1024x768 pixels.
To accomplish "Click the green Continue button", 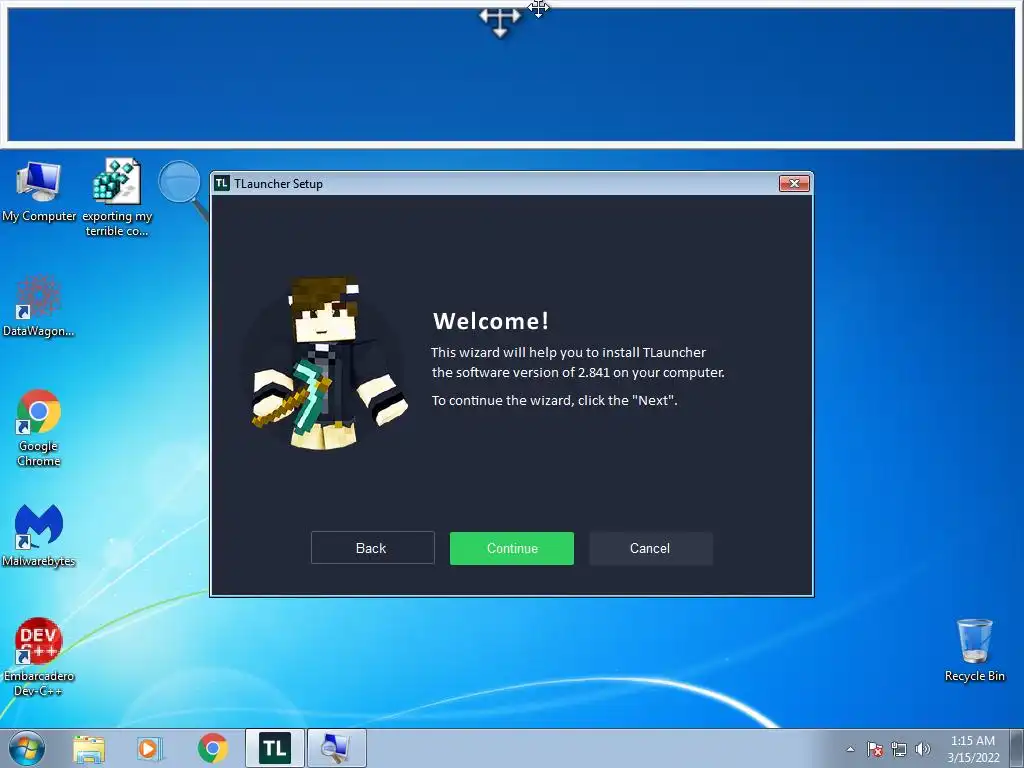I will coord(511,548).
